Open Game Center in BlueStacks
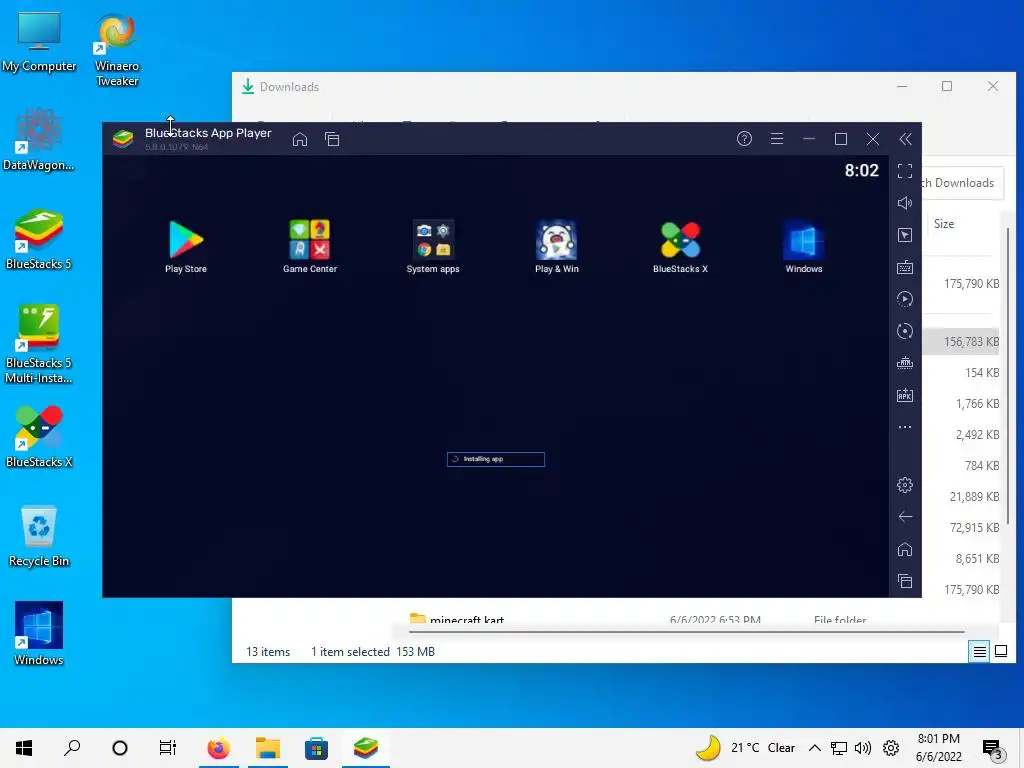The width and height of the screenshot is (1024, 768). [310, 246]
